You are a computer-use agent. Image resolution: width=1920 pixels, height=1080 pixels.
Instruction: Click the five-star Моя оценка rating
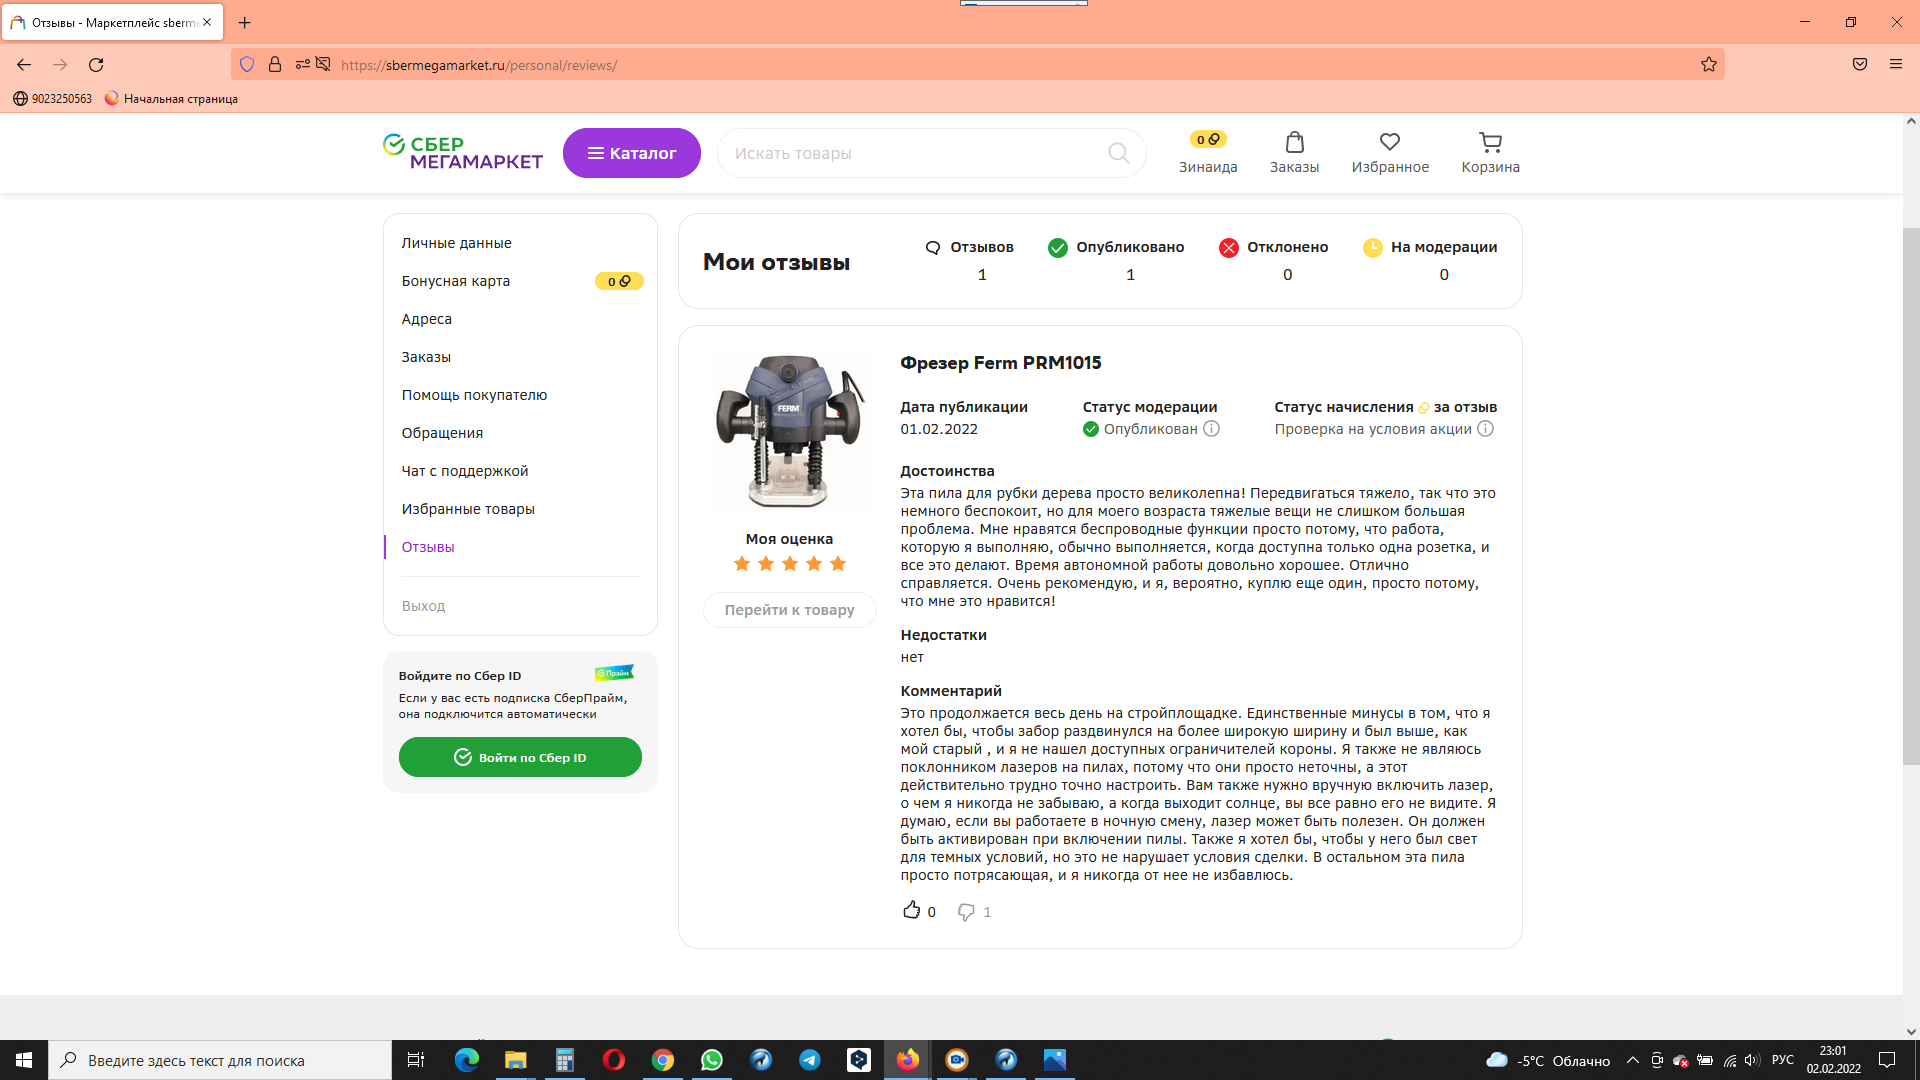789,564
